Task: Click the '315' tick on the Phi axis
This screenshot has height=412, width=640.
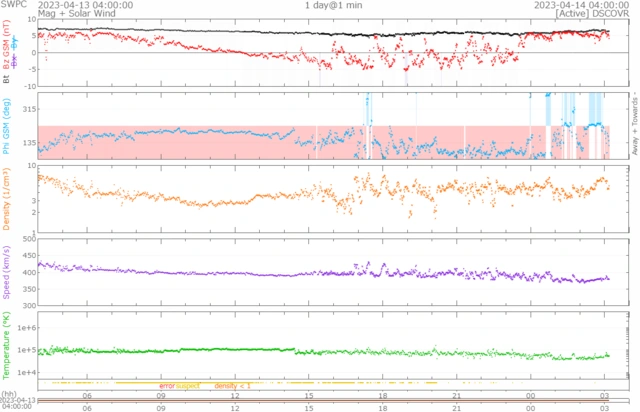Action: pyautogui.click(x=29, y=109)
